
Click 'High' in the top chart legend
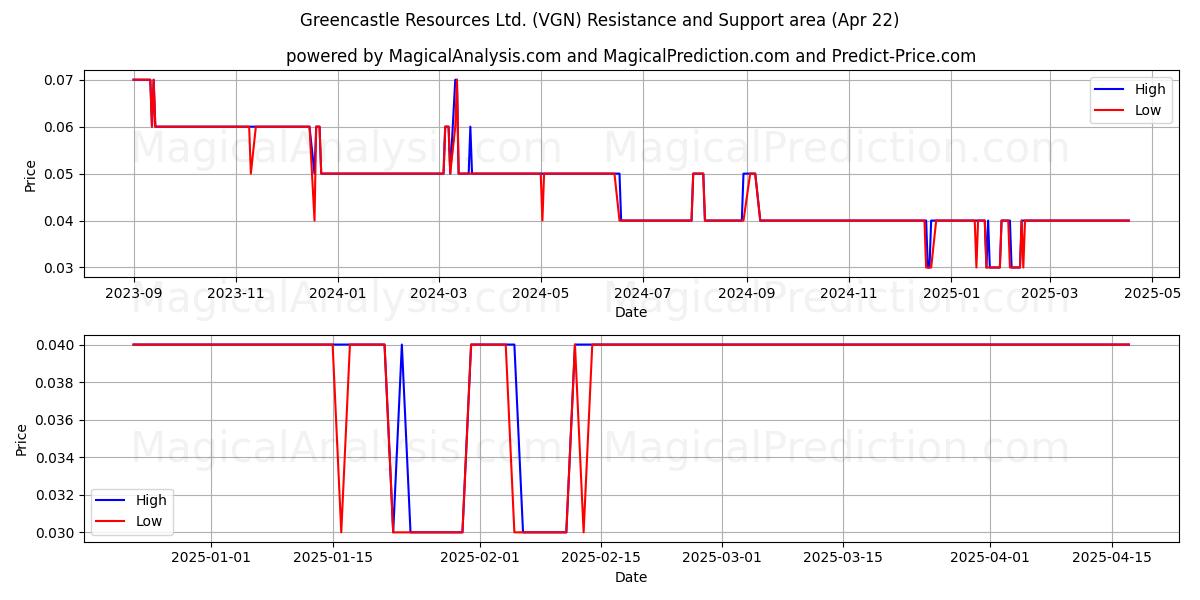click(1150, 89)
